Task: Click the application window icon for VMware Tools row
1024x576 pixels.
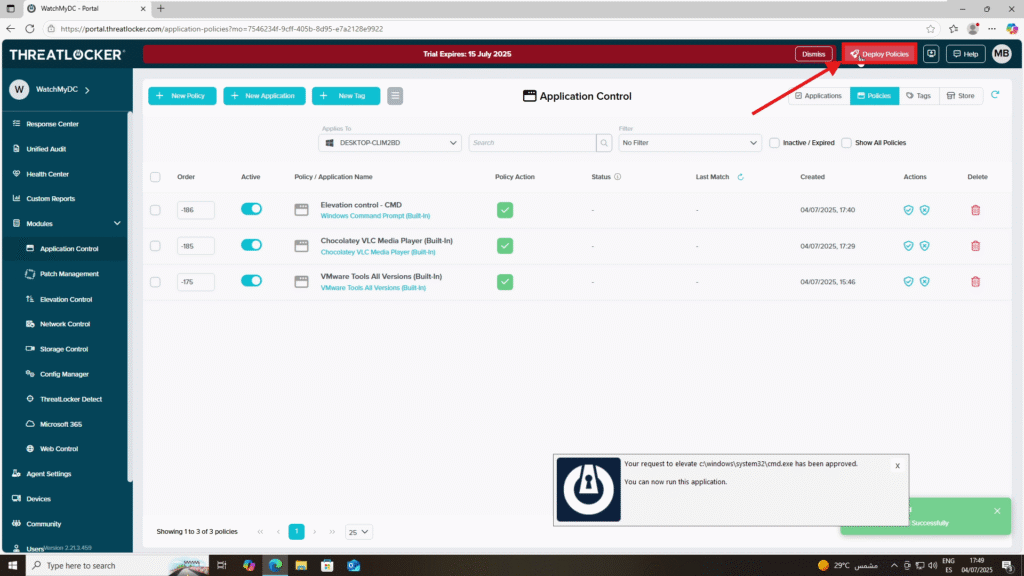Action: [301, 281]
